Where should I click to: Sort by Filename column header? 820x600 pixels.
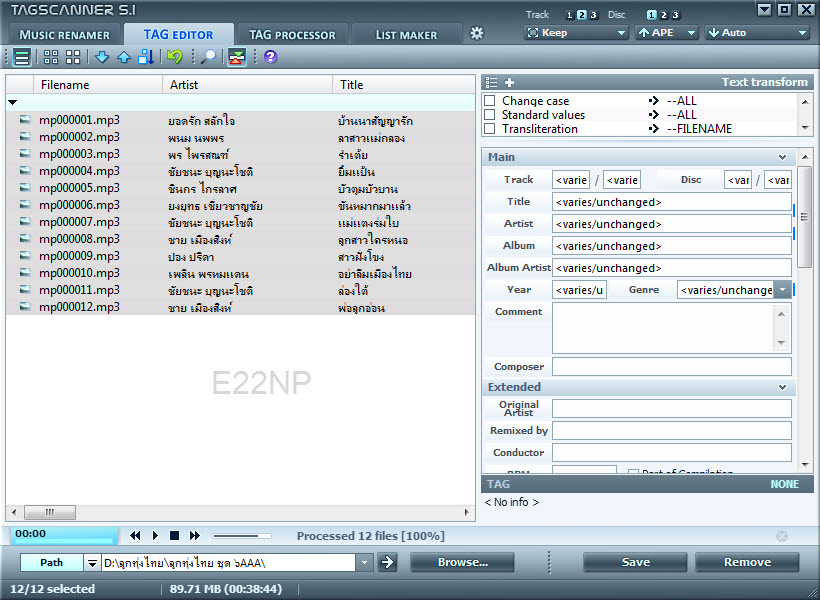tap(98, 85)
